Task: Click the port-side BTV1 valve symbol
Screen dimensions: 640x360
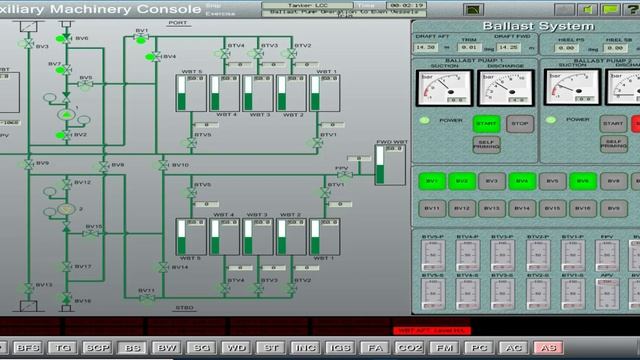Action: pos(317,143)
